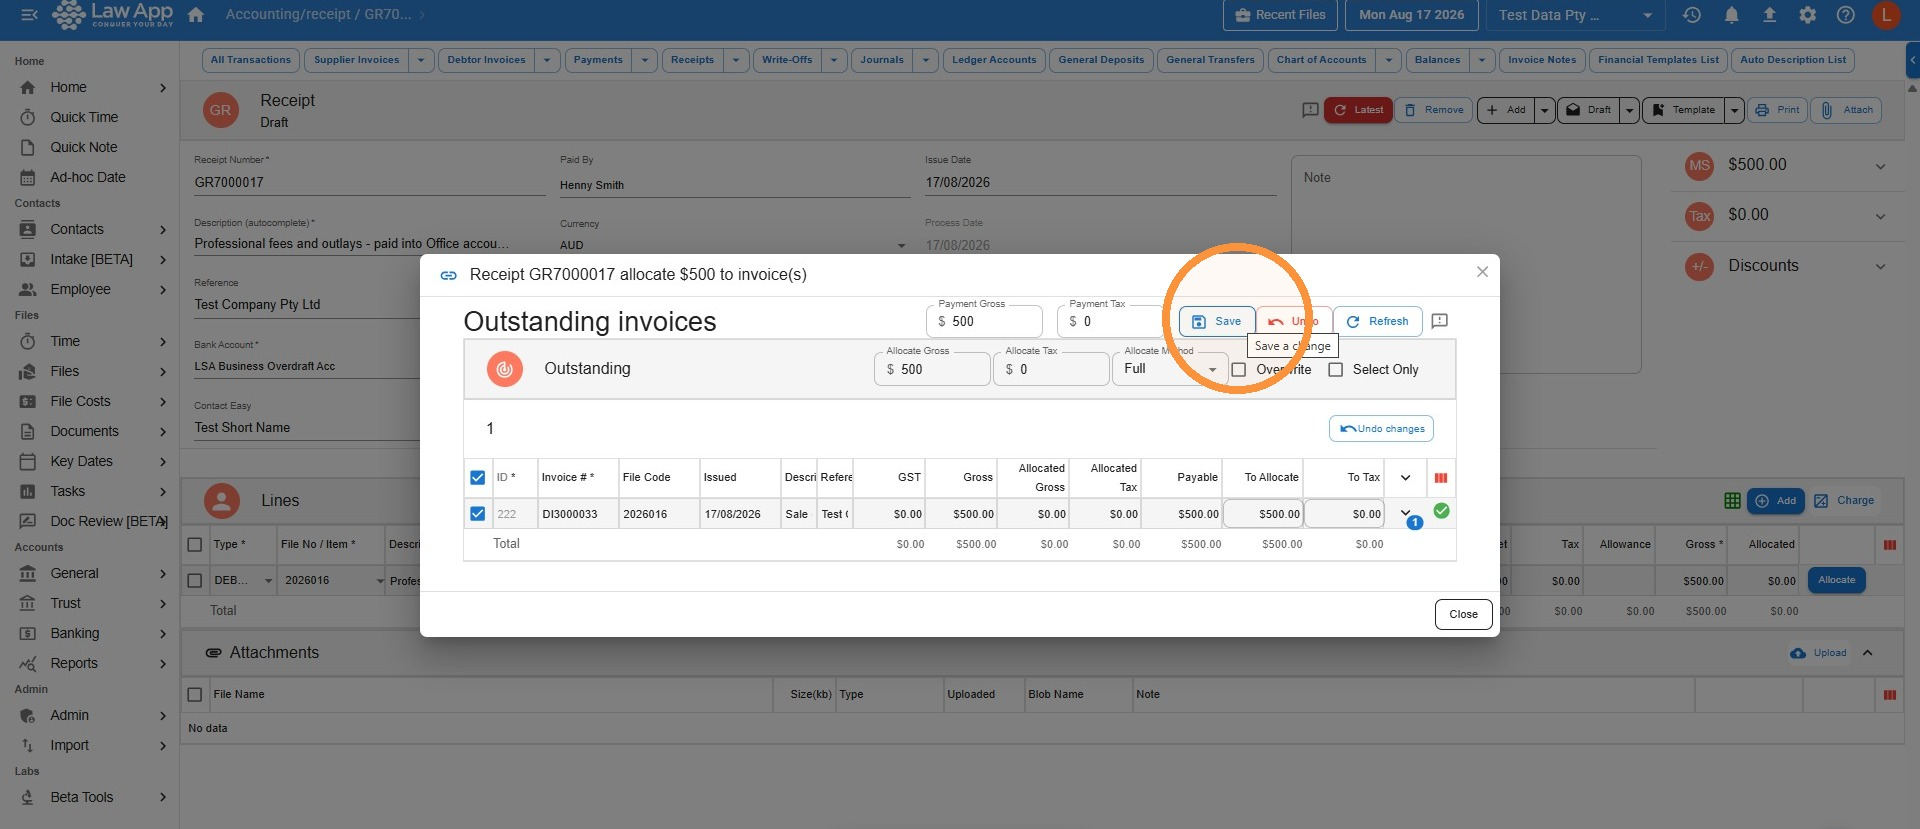Toggle Attachments File Name header checkbox
Image resolution: width=1920 pixels, height=829 pixels.
[195, 695]
